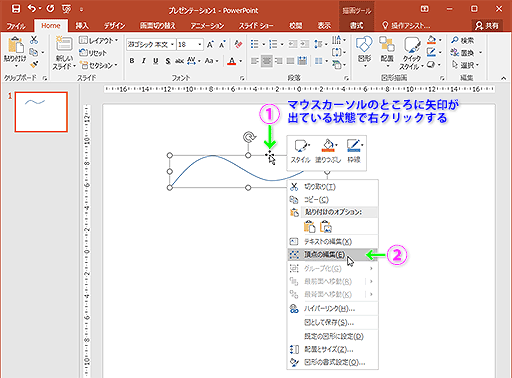Click the Increase Font Size icon

pos(210,44)
